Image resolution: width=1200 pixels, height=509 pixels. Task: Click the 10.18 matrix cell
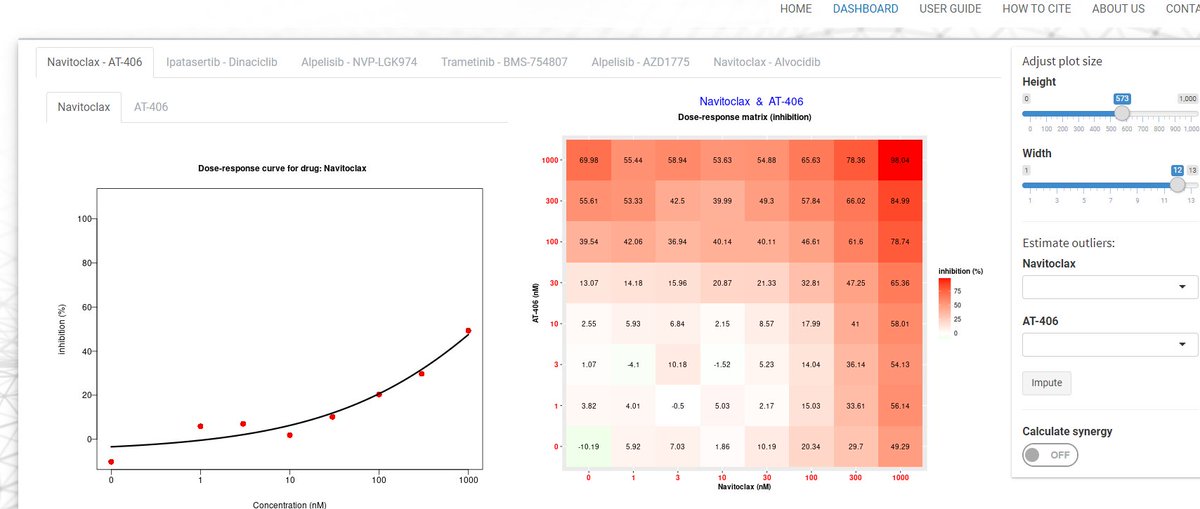678,364
